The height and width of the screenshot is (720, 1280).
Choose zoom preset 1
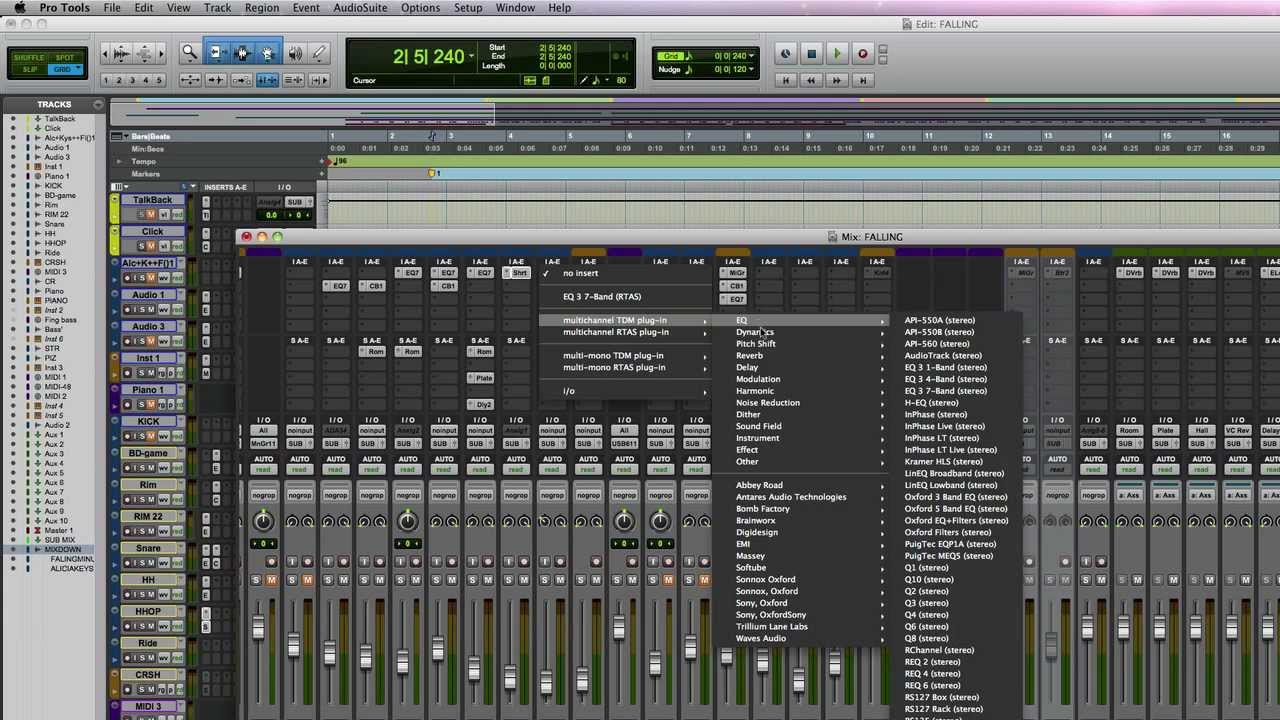pyautogui.click(x=106, y=80)
